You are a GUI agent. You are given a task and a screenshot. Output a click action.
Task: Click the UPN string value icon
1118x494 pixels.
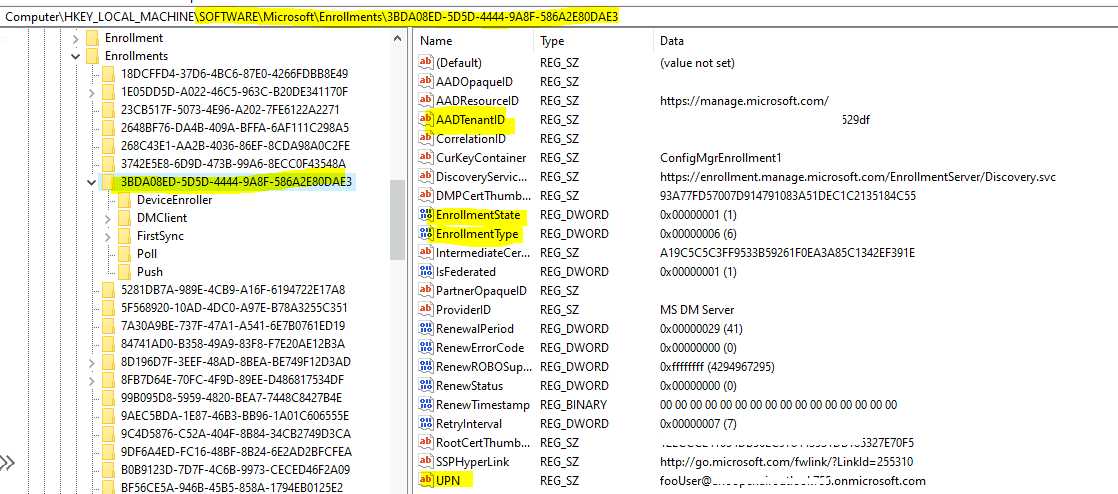point(426,480)
